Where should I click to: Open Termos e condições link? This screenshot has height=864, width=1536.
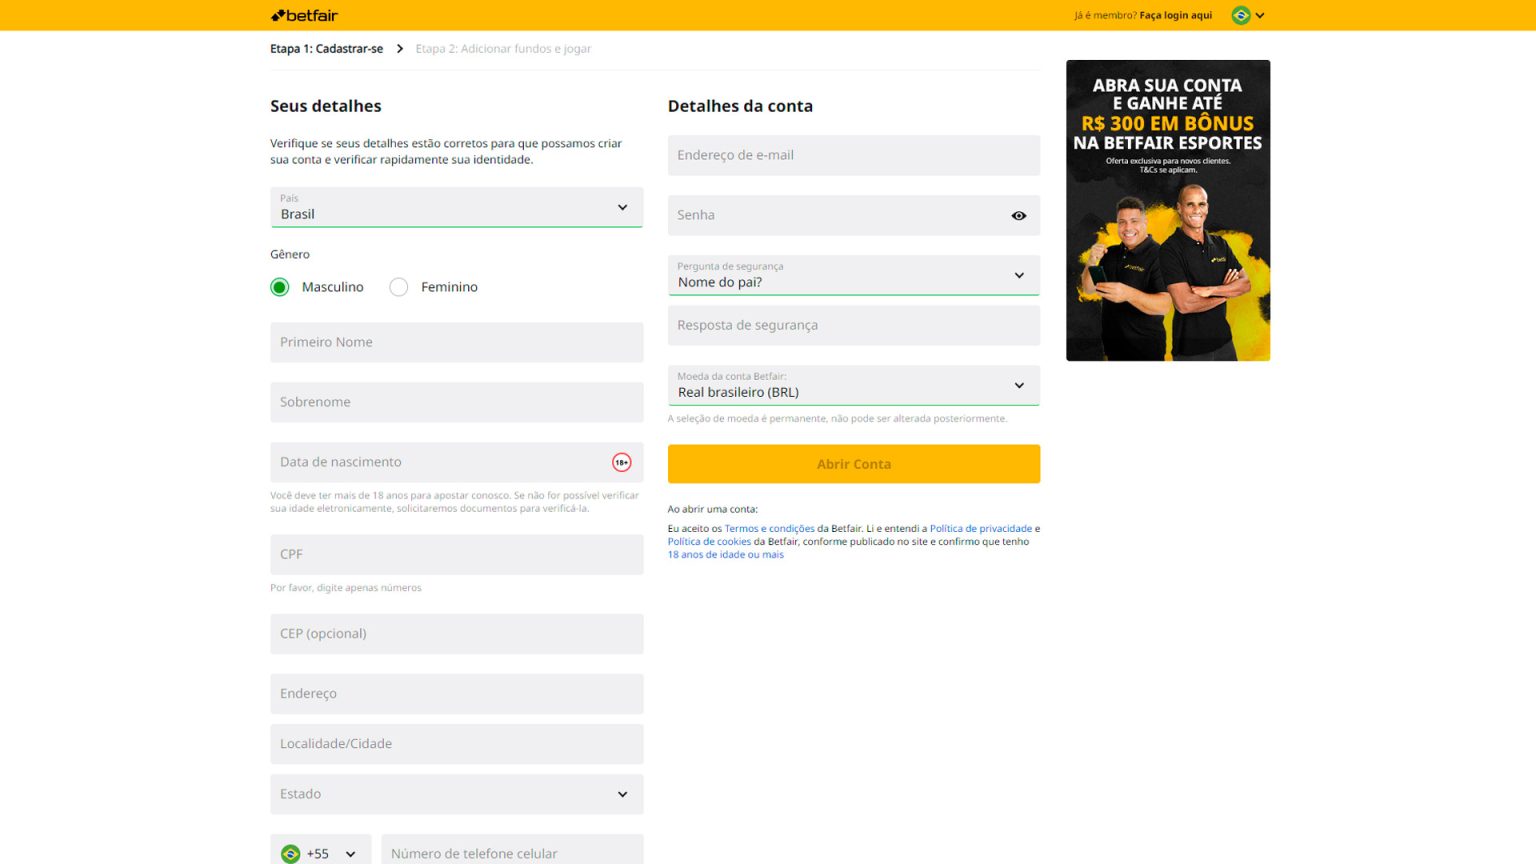click(769, 528)
